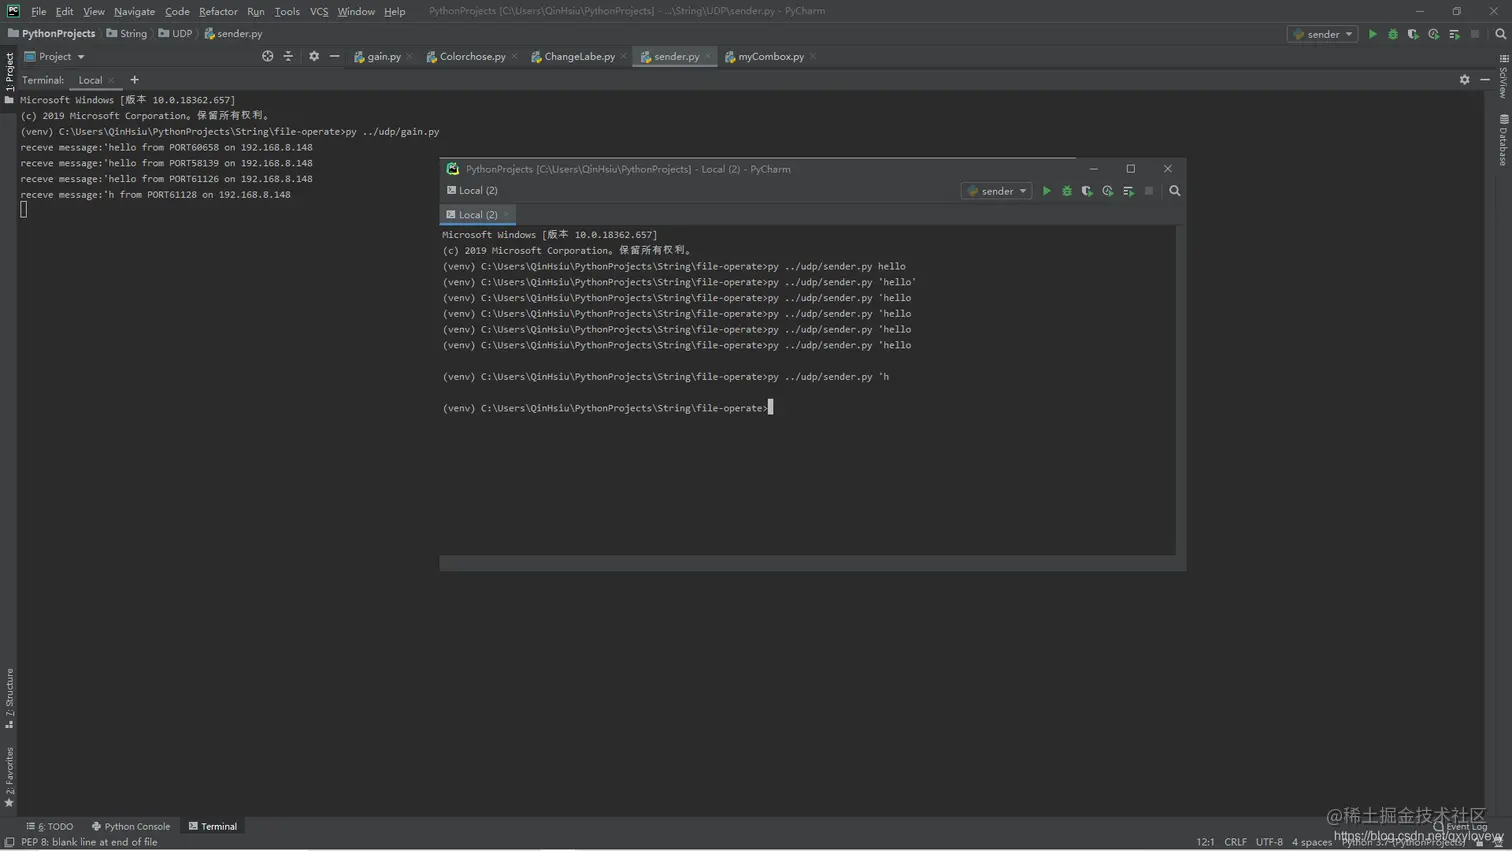This screenshot has width=1512, height=851.
Task: Click PythonProjects breadcrumb in navigation bar
Action: pyautogui.click(x=52, y=34)
